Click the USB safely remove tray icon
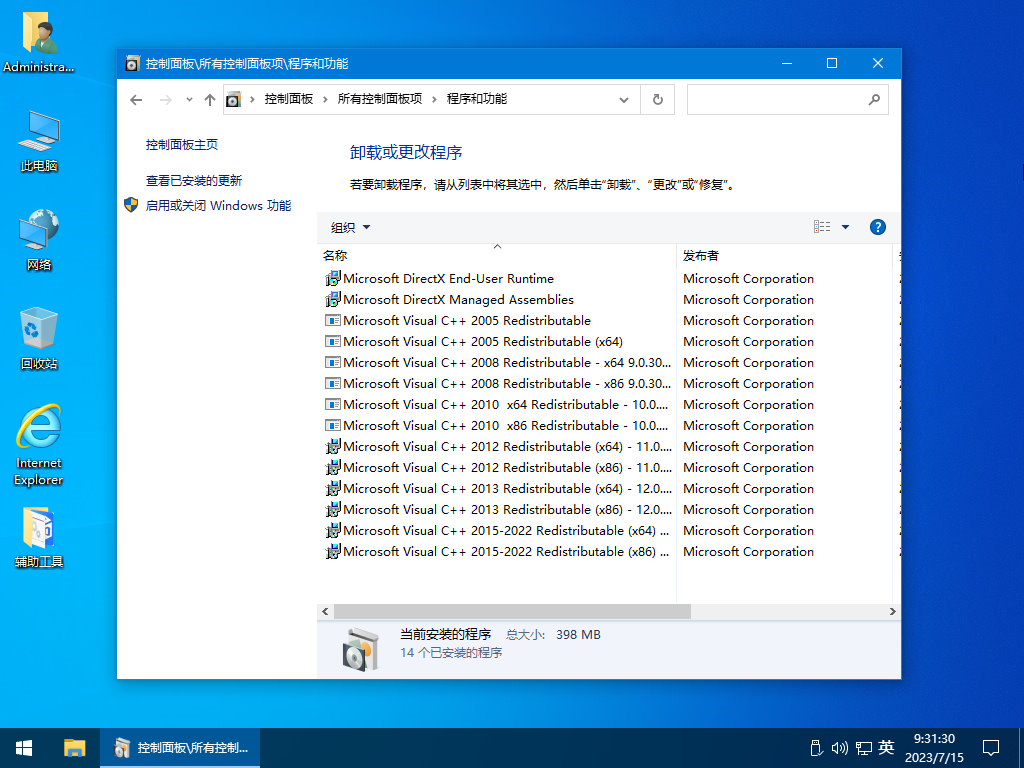The width and height of the screenshot is (1024, 768). (x=815, y=748)
